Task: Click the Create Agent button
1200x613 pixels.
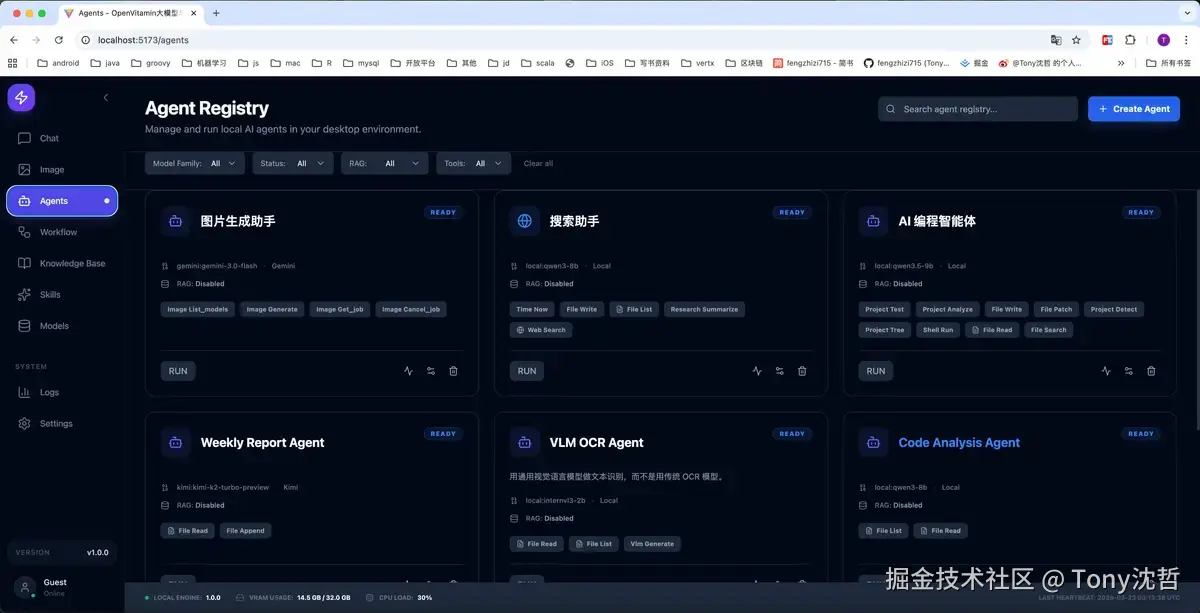Action: 1134,109
